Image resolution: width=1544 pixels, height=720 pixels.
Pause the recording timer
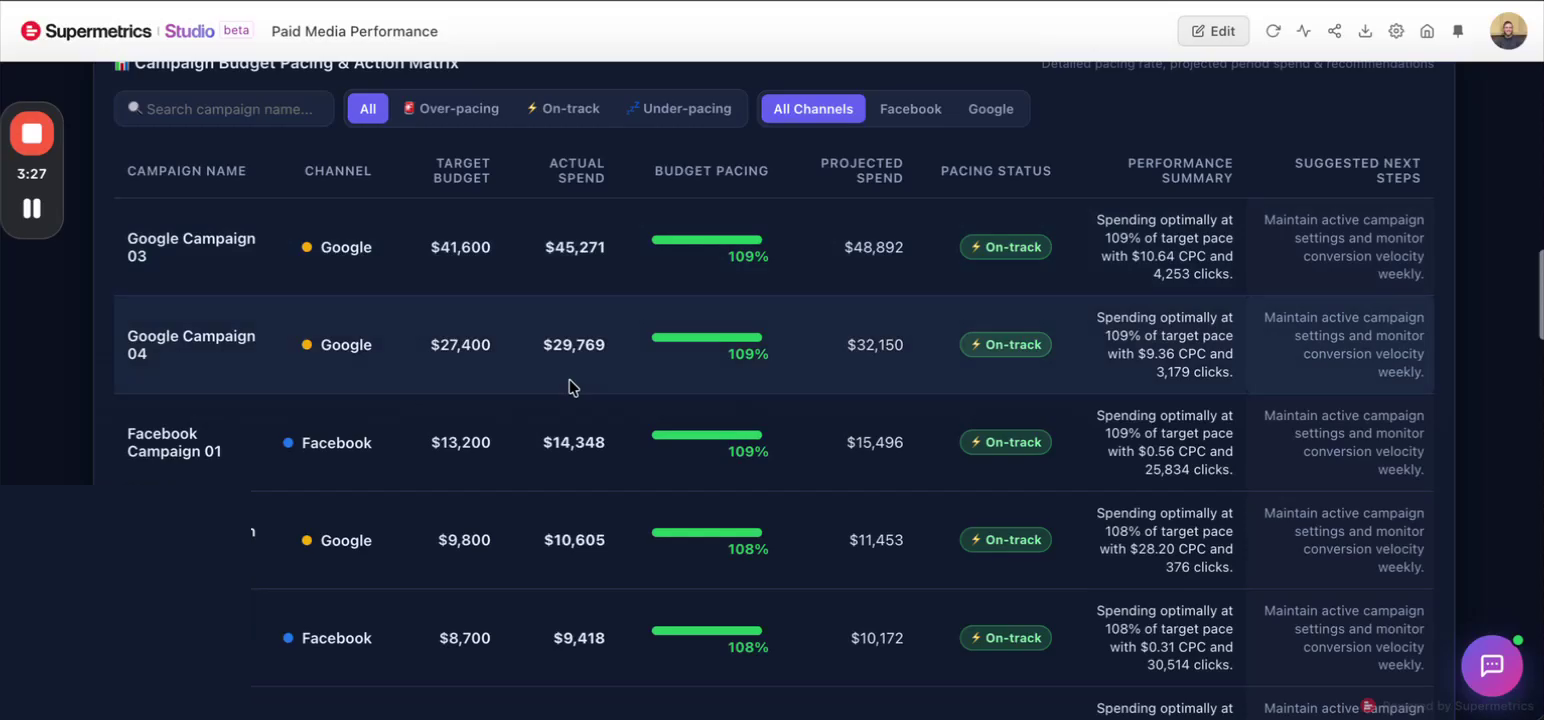coord(32,208)
